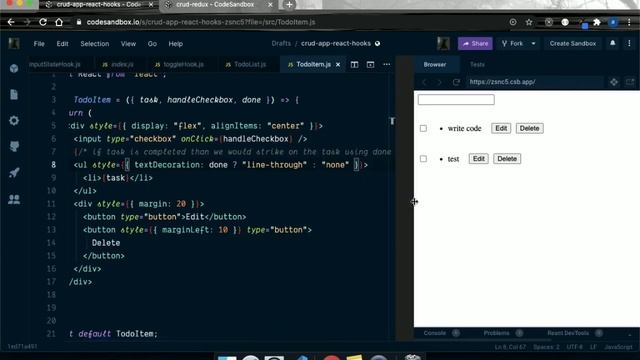Toggle the test task checkbox

tap(423, 158)
